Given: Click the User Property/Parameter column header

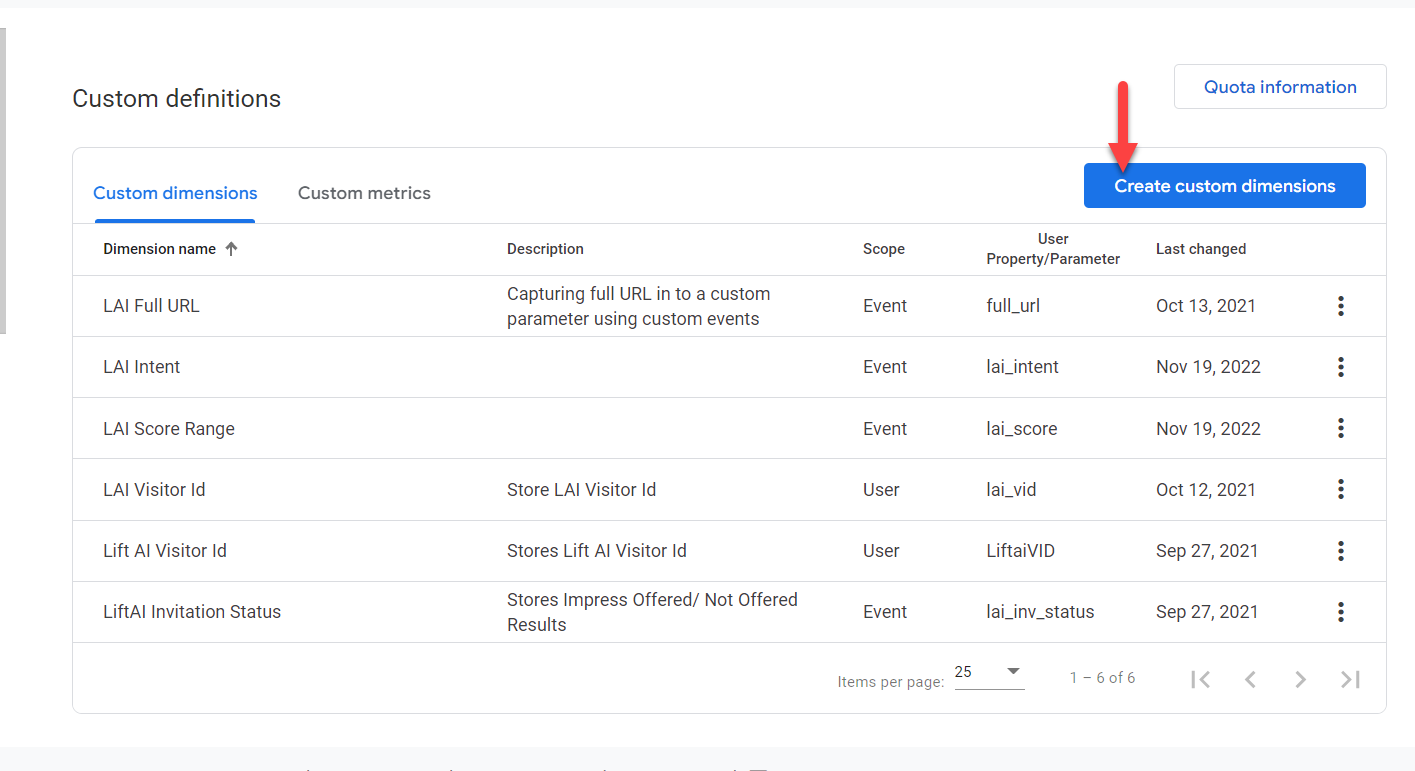Looking at the screenshot, I should [x=1053, y=249].
